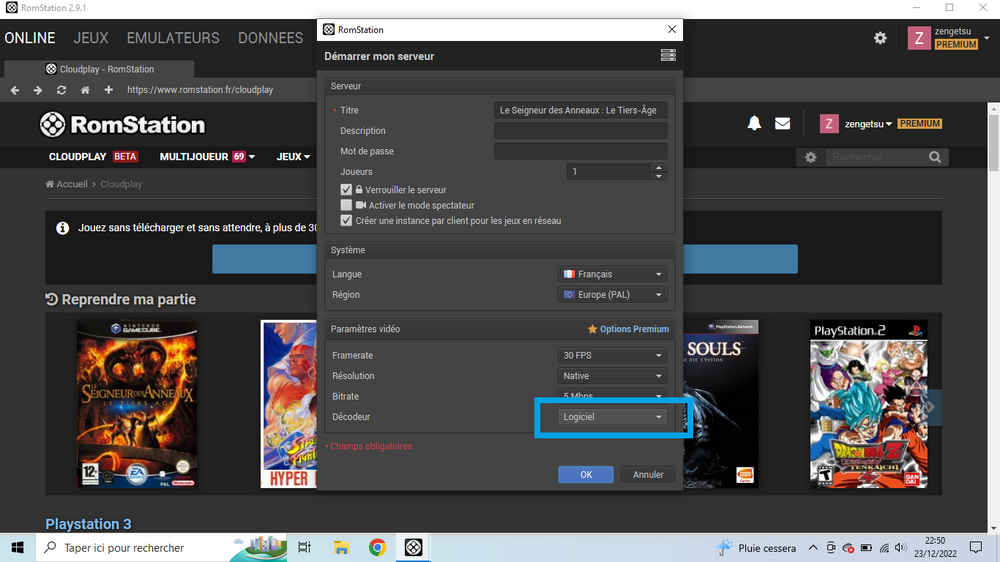The image size is (1000, 562).
Task: Toggle Créer une instance par client checkbox
Action: click(346, 220)
